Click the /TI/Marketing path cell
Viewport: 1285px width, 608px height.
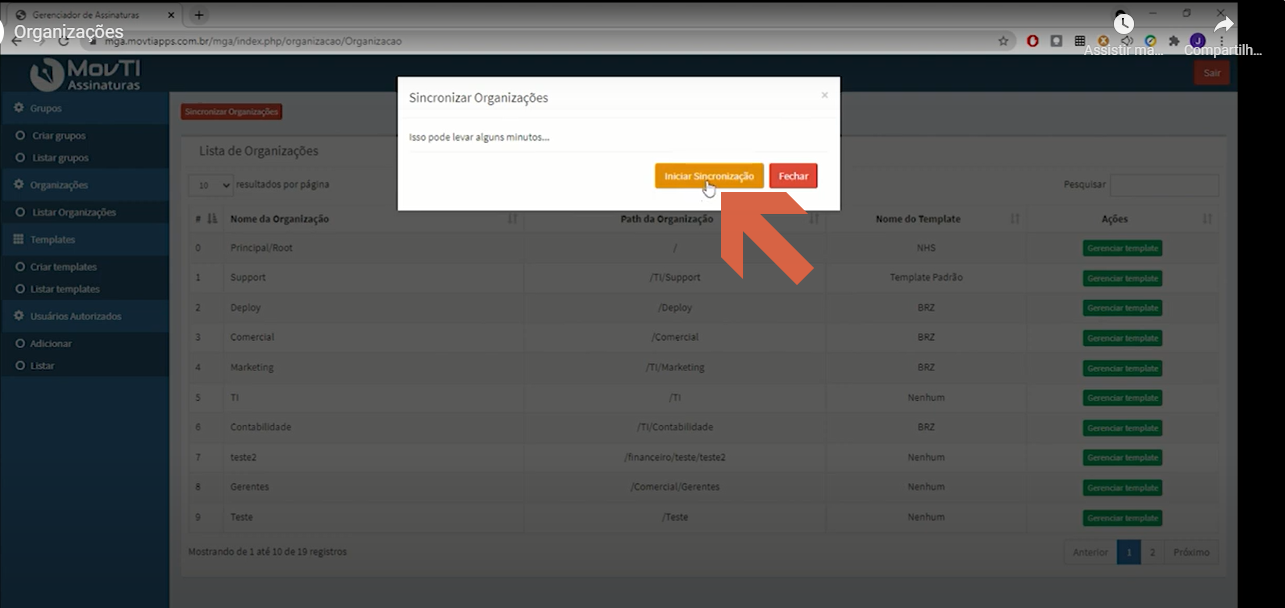(675, 368)
